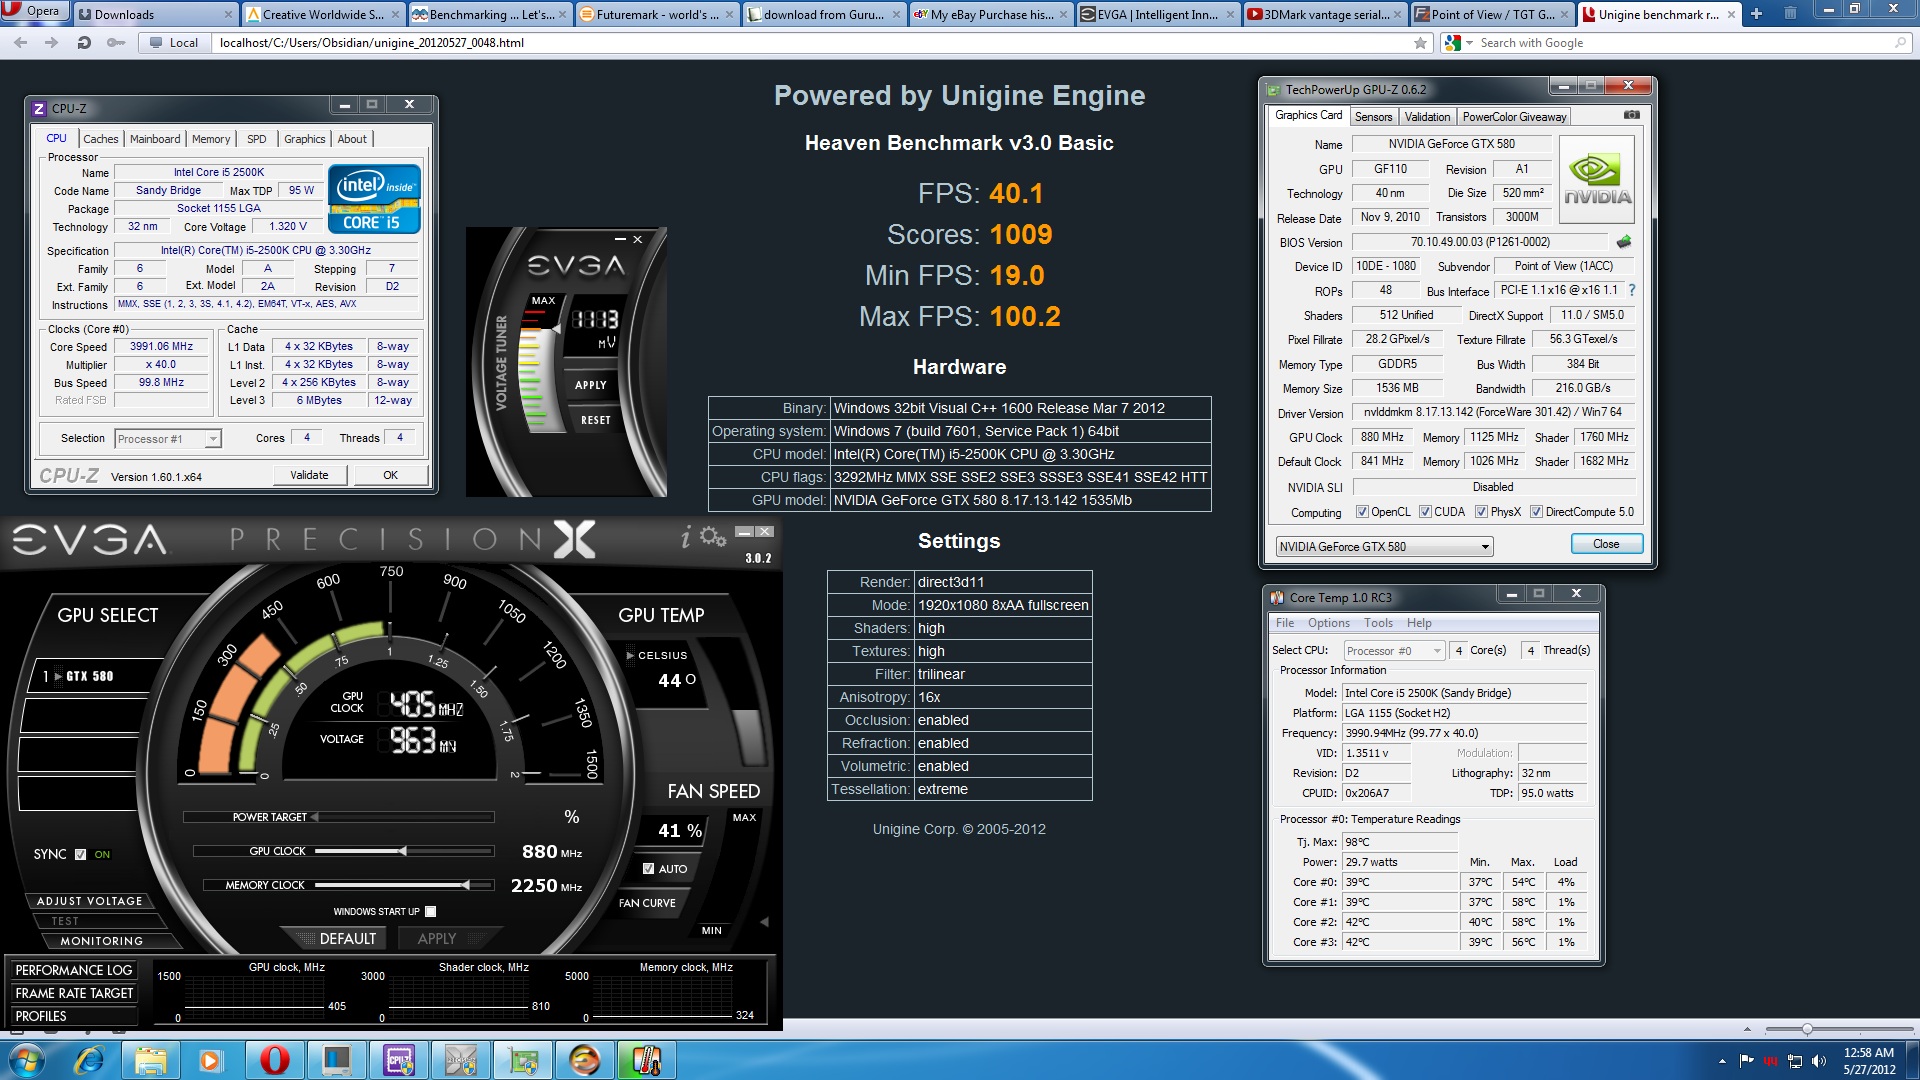
Task: Open Tools menu in Core Temp
Action: pyautogui.click(x=1378, y=623)
